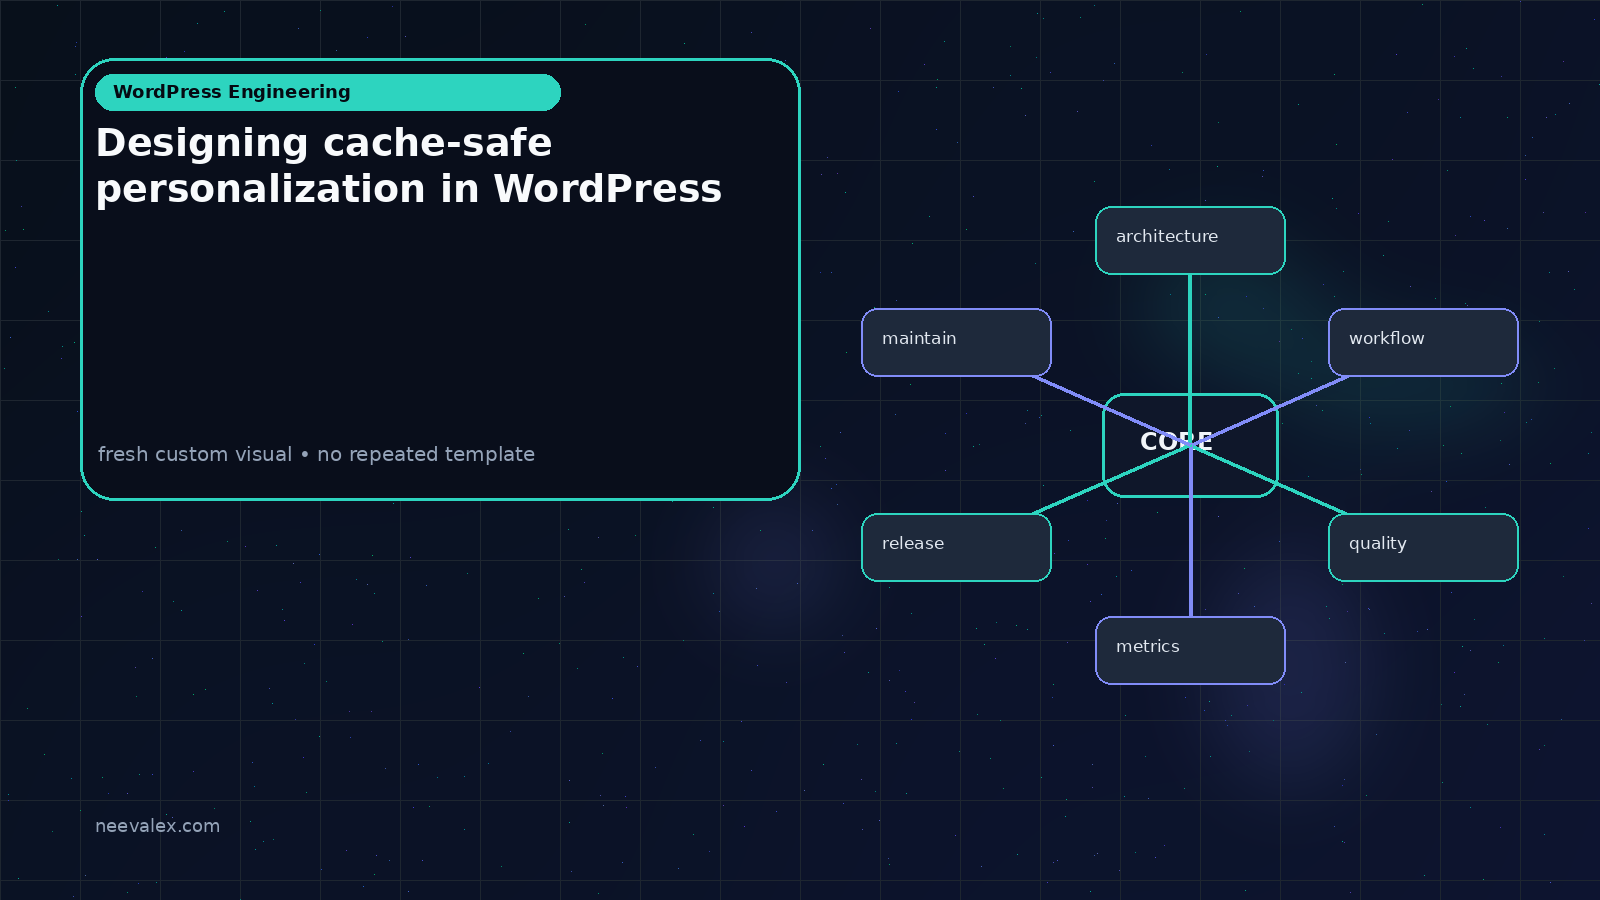
Task: Select the architecture node
Action: point(1190,240)
